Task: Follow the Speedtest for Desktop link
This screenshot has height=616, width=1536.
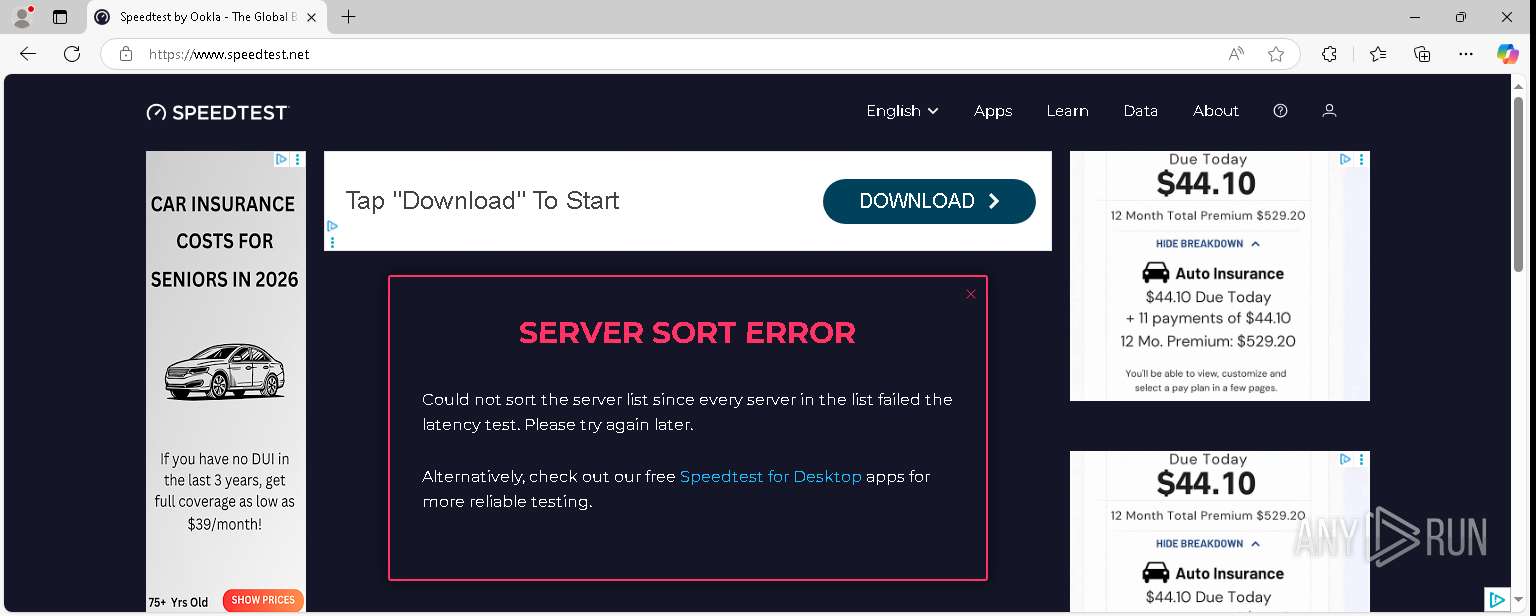Action: click(x=770, y=476)
